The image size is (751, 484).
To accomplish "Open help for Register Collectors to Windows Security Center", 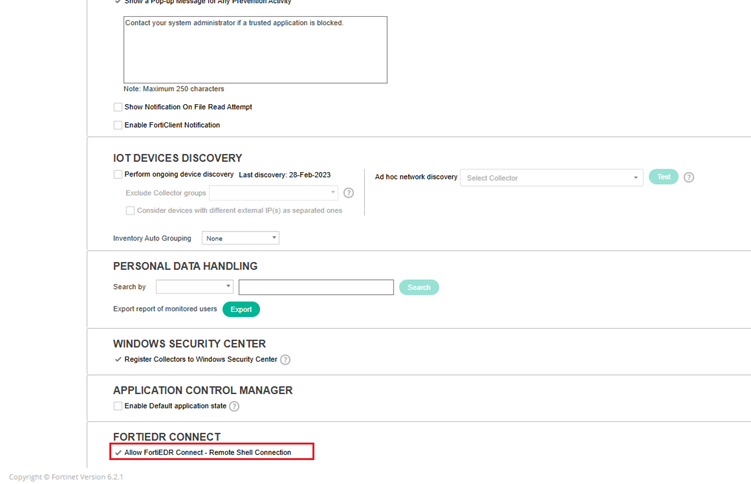I will pos(285,360).
